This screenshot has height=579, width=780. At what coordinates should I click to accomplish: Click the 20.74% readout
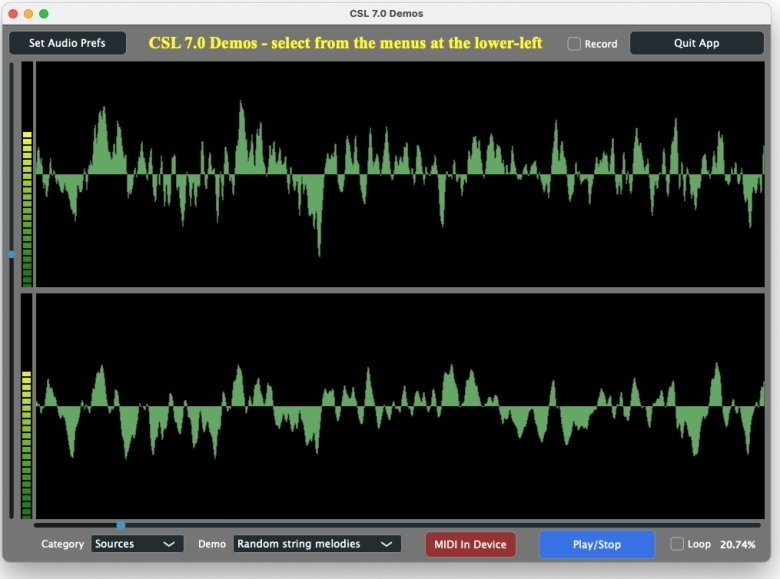pyautogui.click(x=737, y=544)
